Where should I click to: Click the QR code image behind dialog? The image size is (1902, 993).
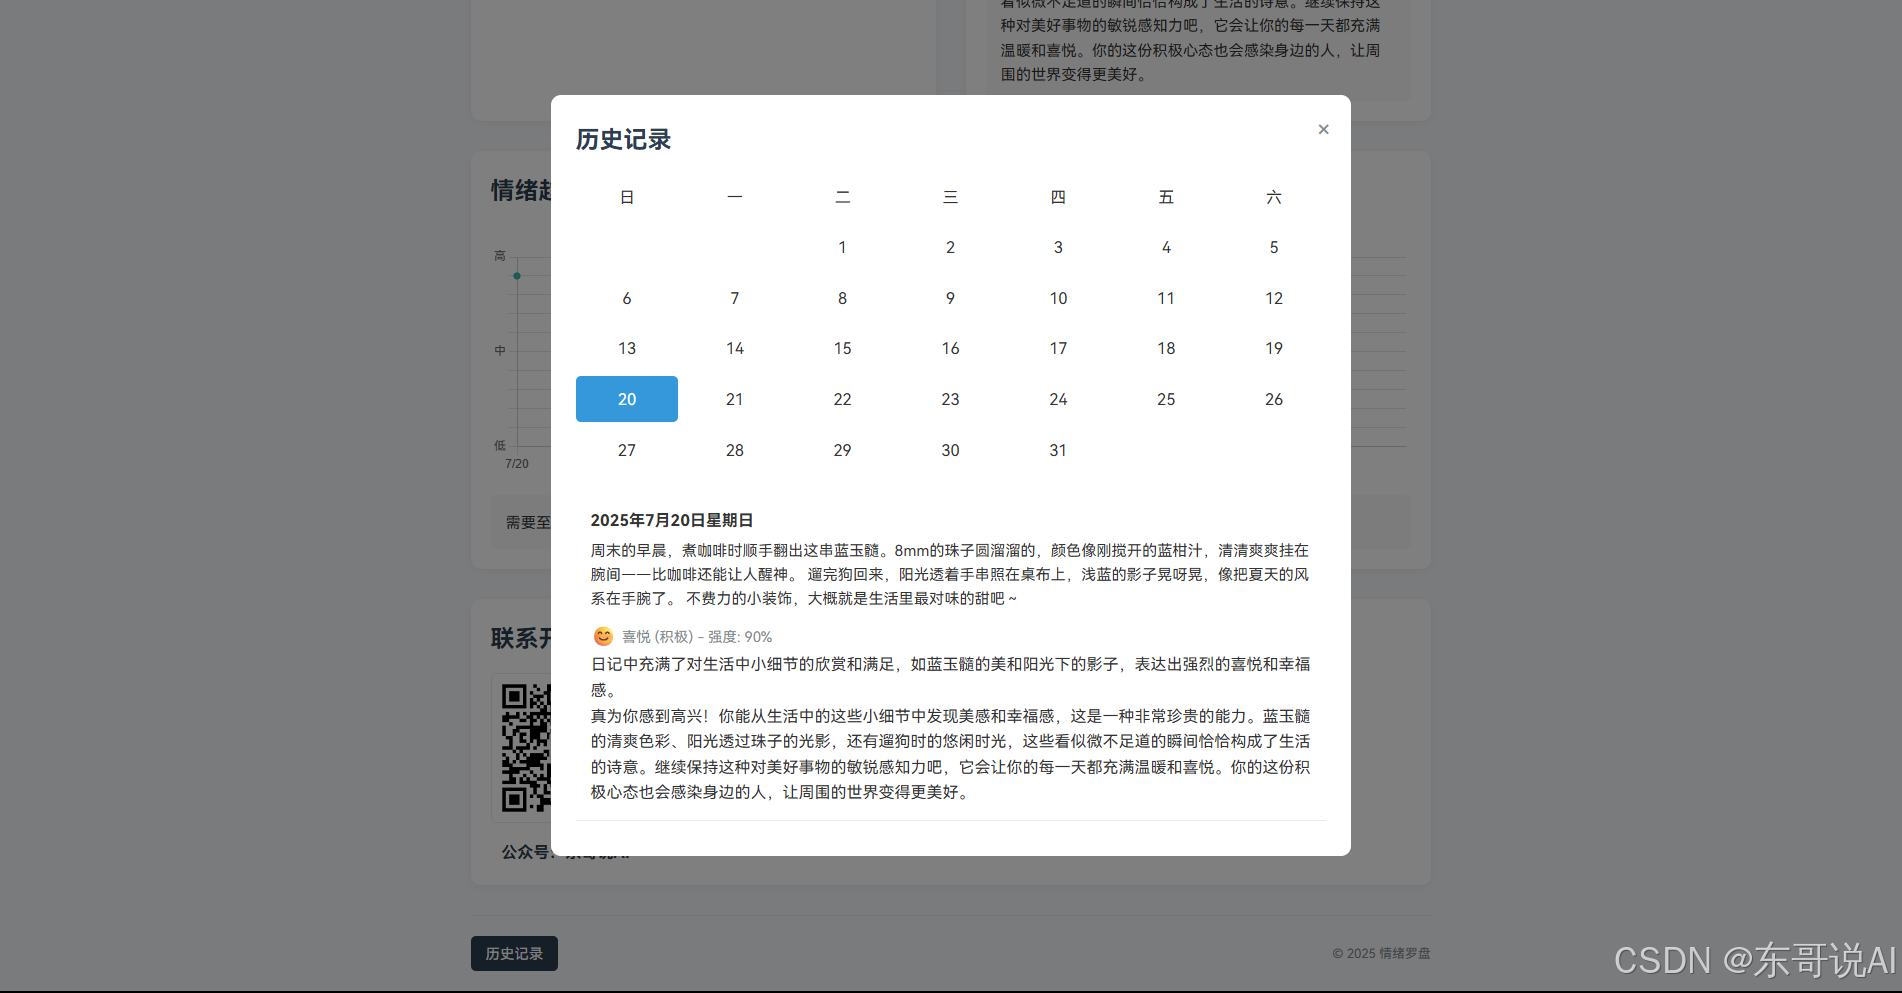click(x=526, y=747)
